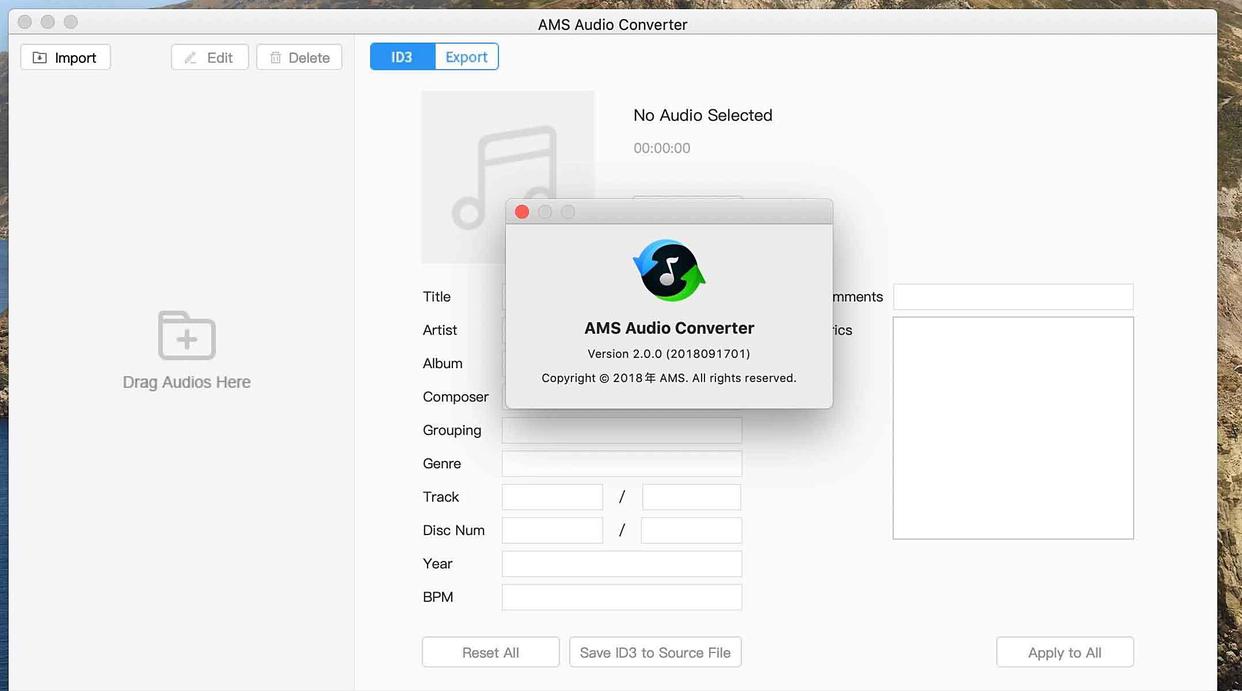Click the 'No Audio Selected' text

(703, 115)
